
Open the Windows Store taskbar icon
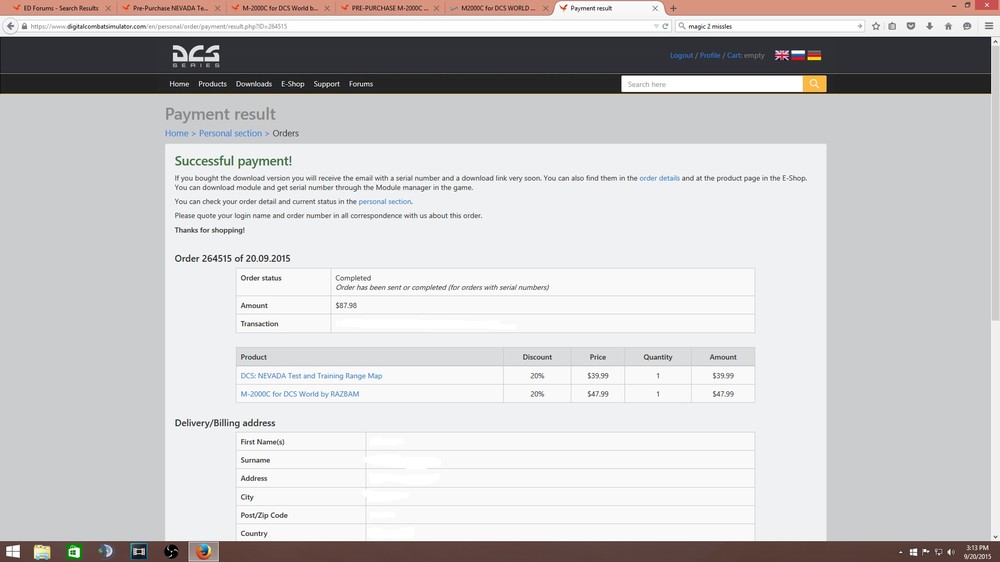[x=74, y=551]
